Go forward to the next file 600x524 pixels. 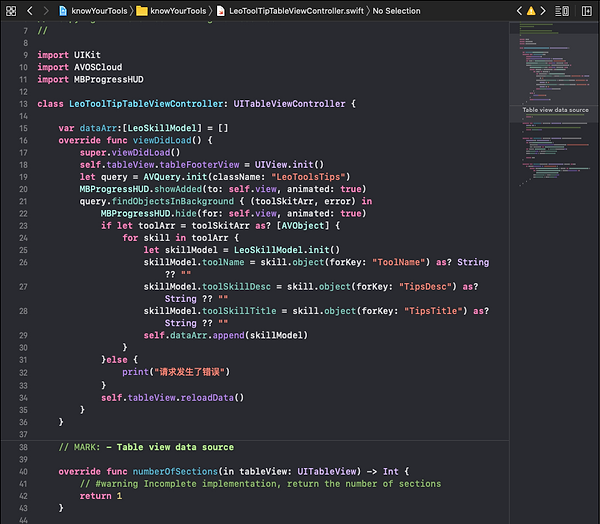(x=46, y=11)
